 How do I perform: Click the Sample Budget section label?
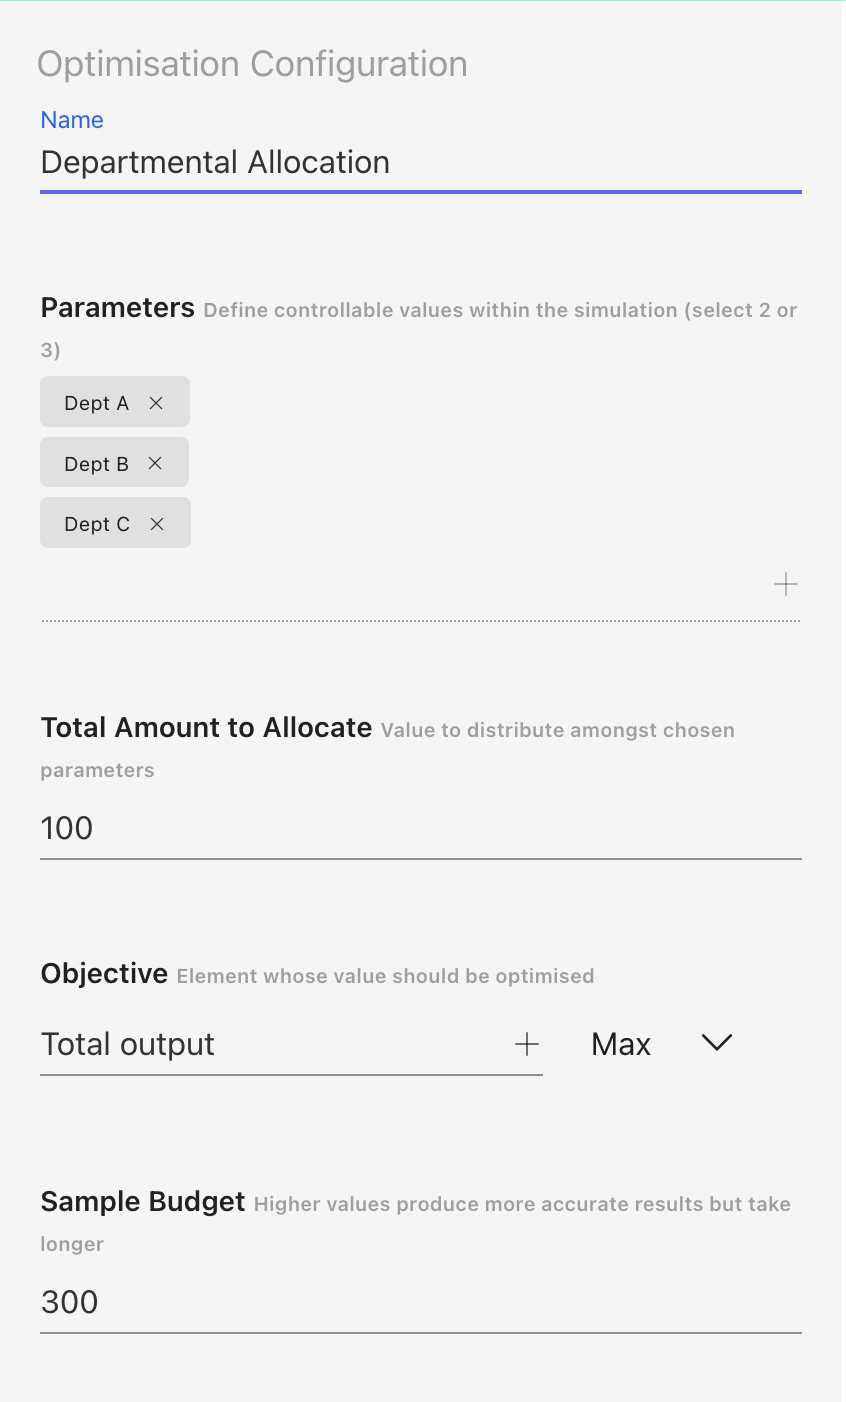tap(143, 1202)
